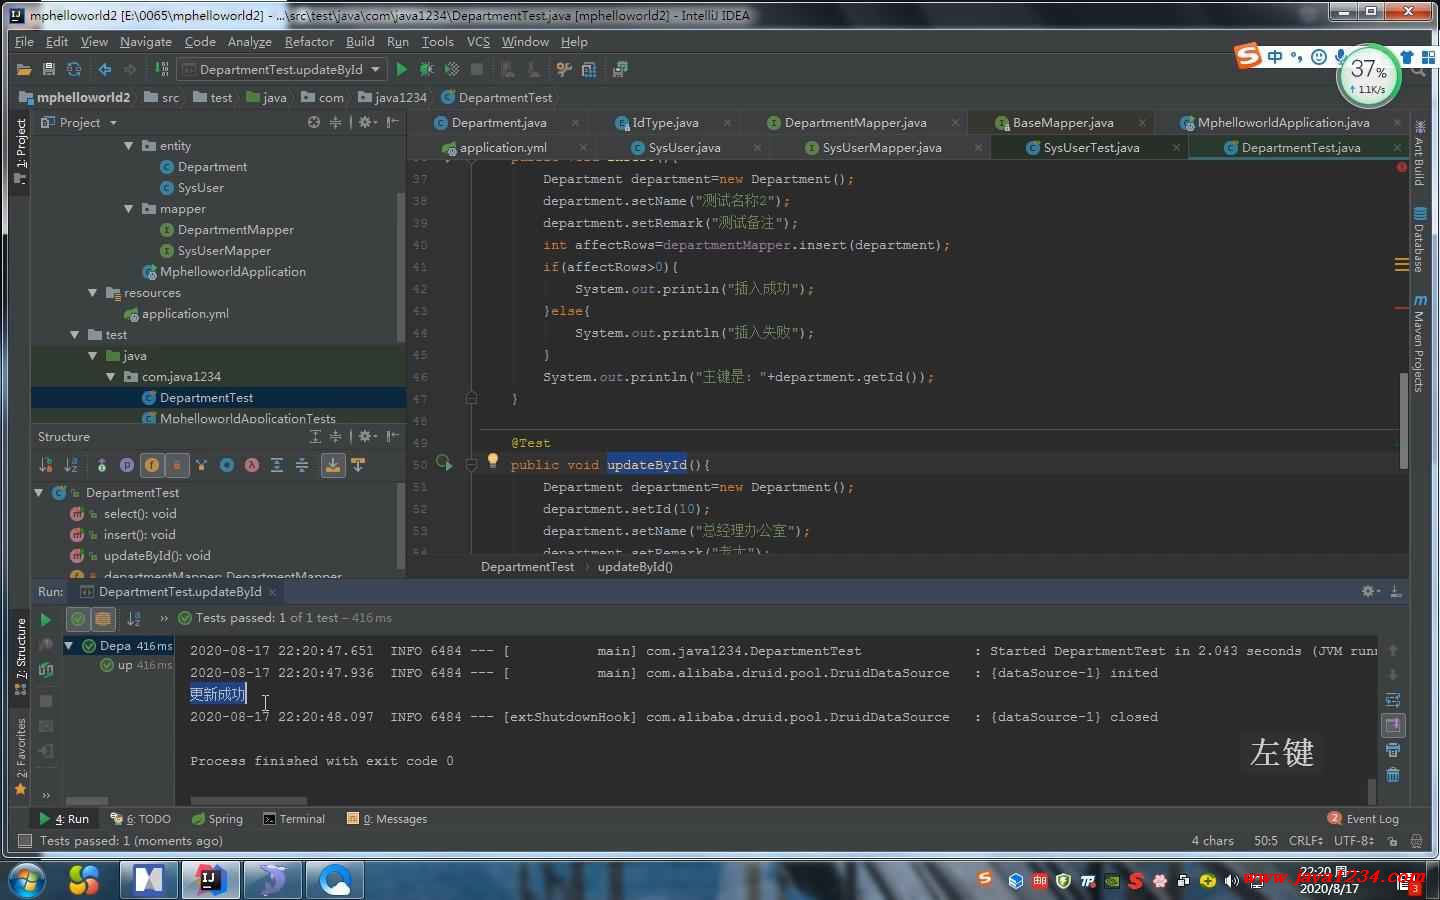
Task: Toggle show passed tests in Run panel
Action: coord(78,619)
